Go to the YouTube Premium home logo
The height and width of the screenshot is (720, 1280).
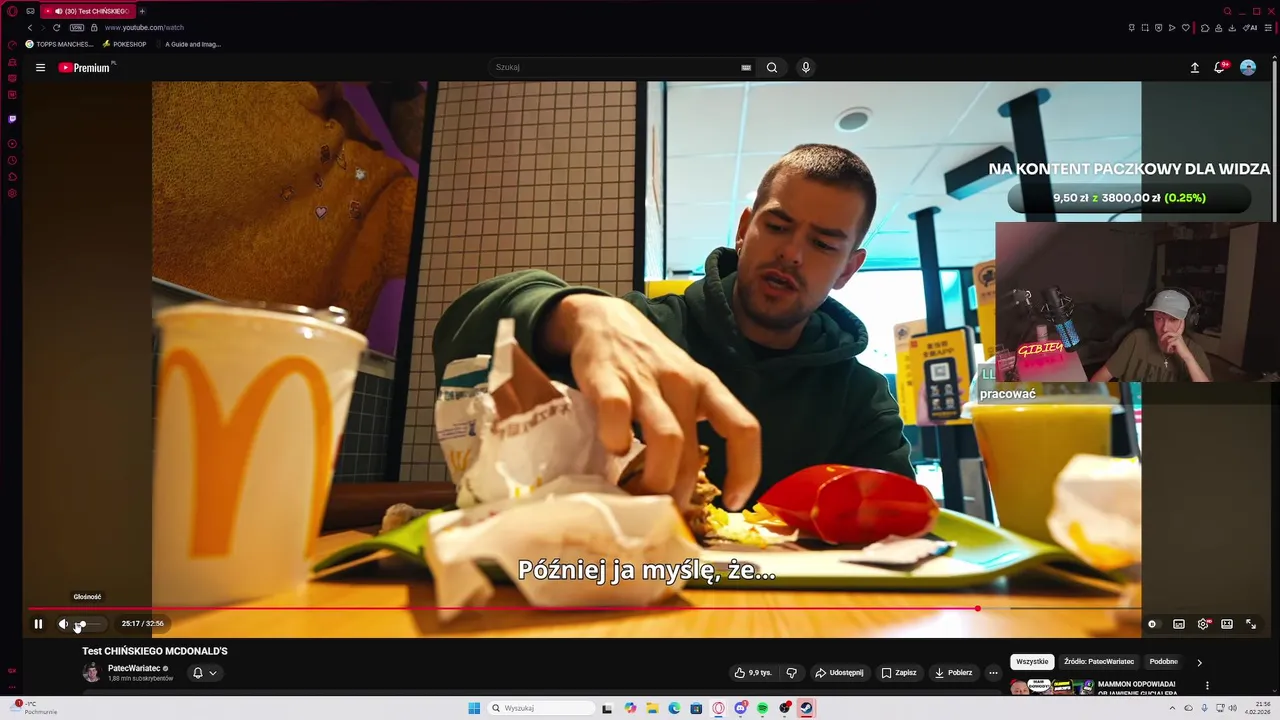(x=86, y=68)
